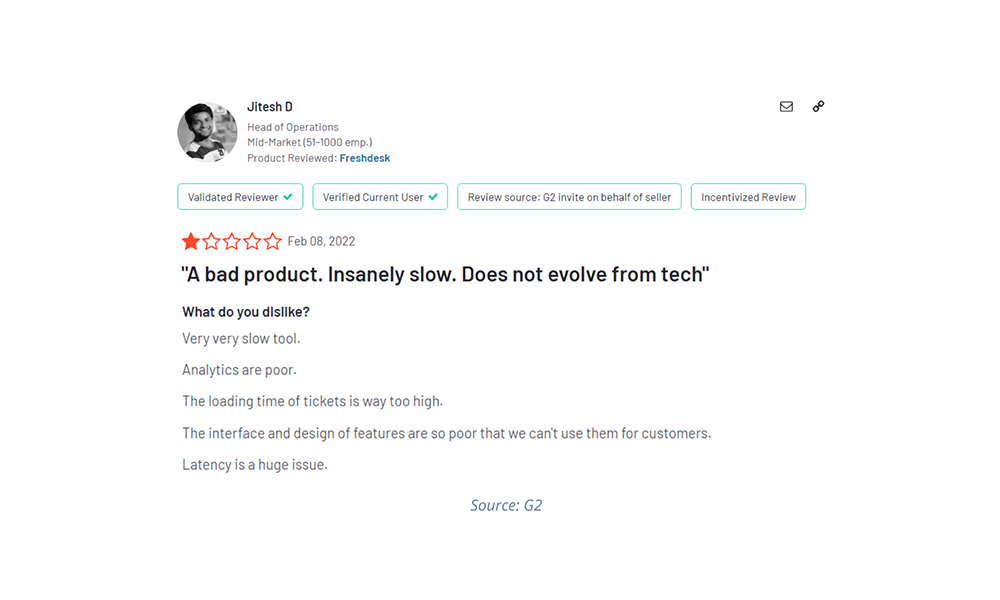The image size is (1000, 600).
Task: Click Jitesh D's profile photo
Action: click(x=206, y=131)
